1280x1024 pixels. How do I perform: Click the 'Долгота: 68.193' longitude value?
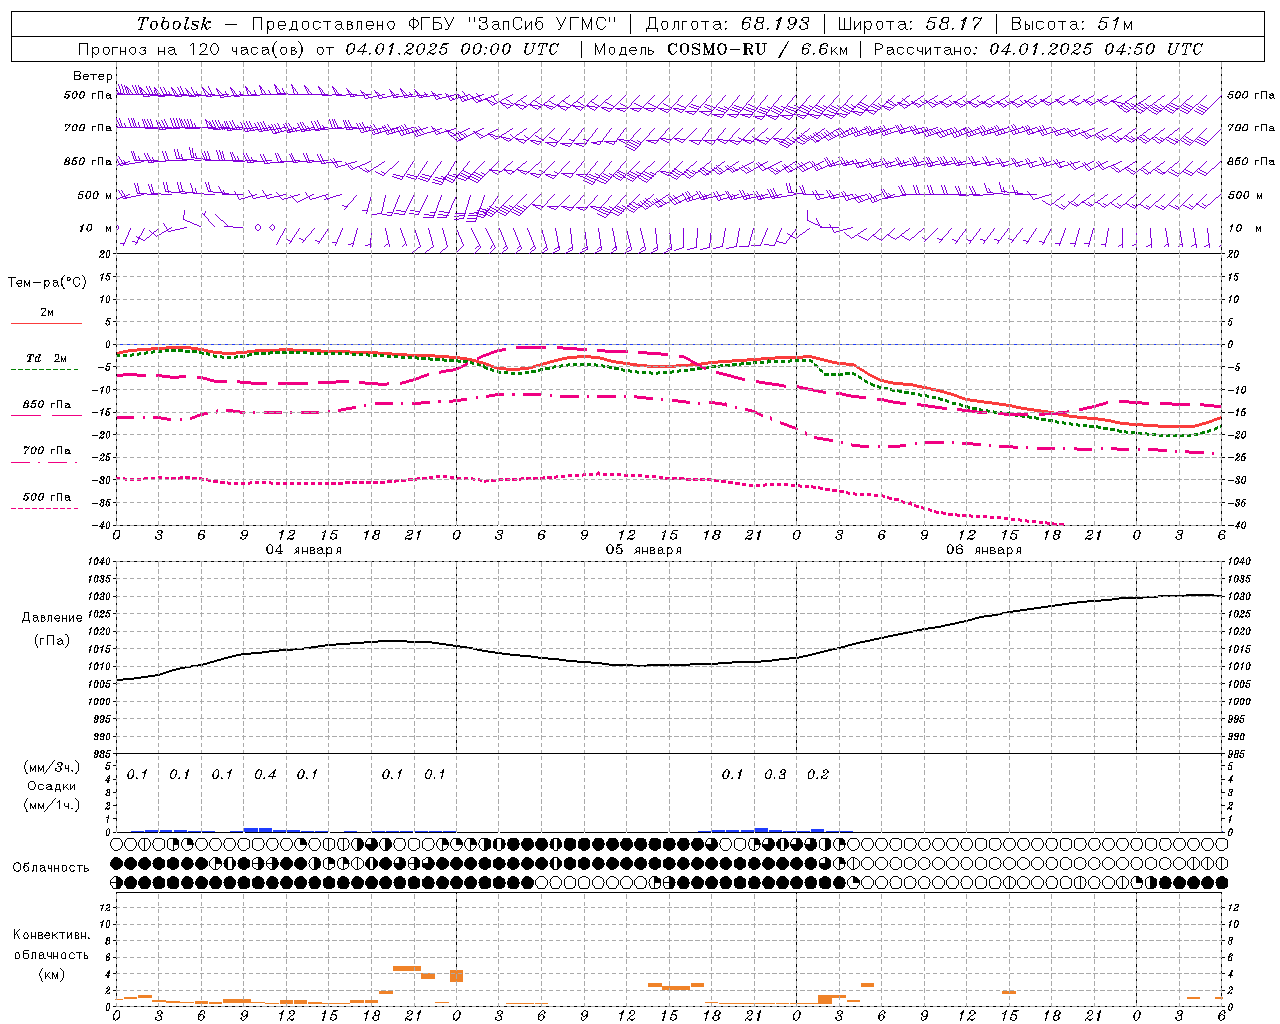tap(728, 24)
